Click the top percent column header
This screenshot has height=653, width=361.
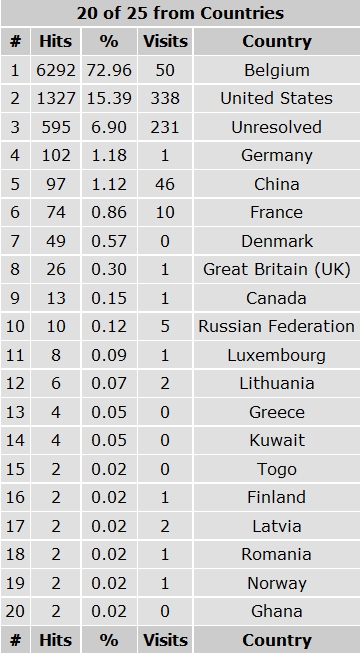pos(109,41)
